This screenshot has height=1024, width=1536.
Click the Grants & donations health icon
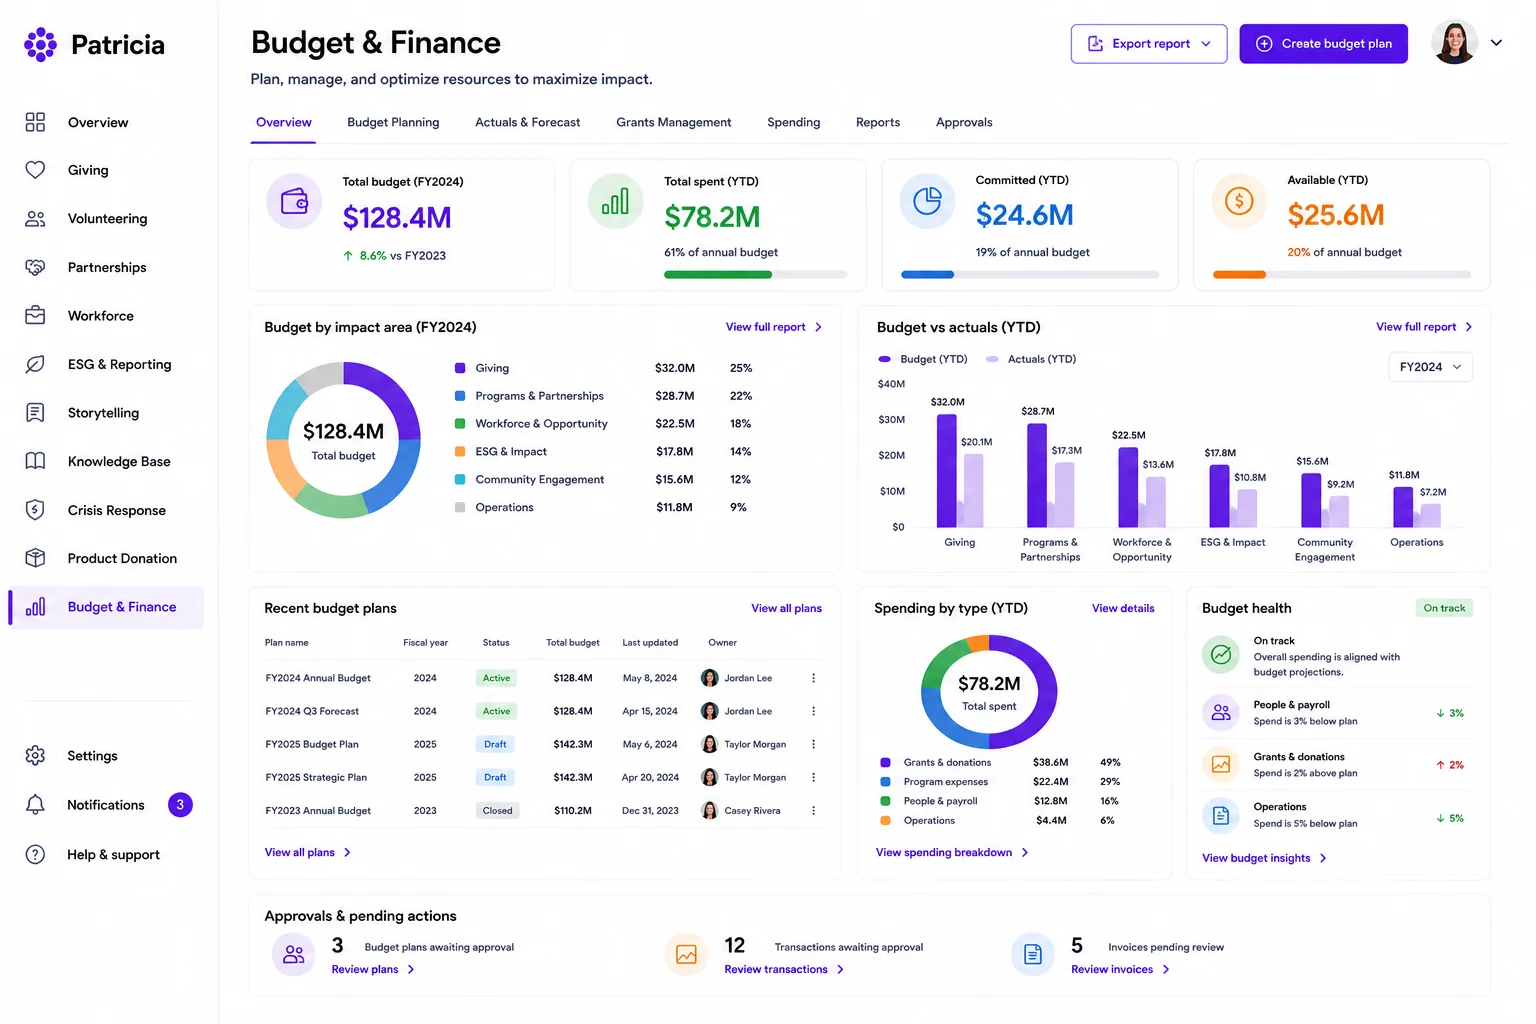point(1221,764)
